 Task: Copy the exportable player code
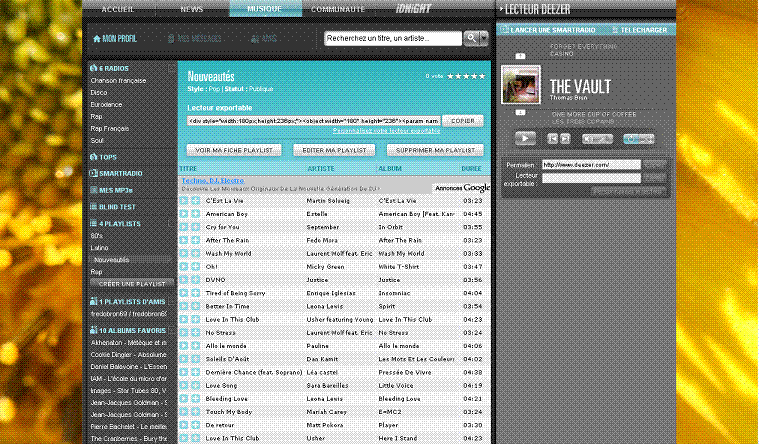[x=463, y=121]
